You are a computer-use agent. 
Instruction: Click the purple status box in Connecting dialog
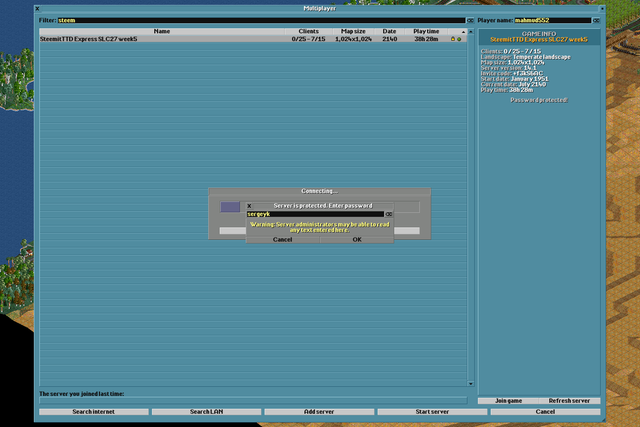click(x=230, y=207)
